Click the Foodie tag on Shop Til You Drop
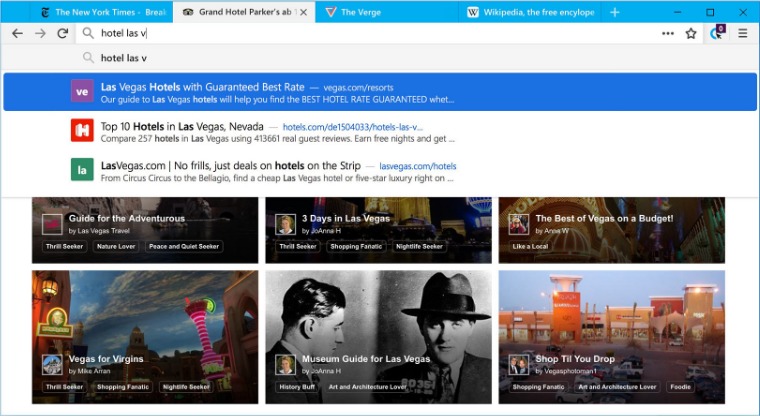Viewport: 760px width, 416px height. 681,387
